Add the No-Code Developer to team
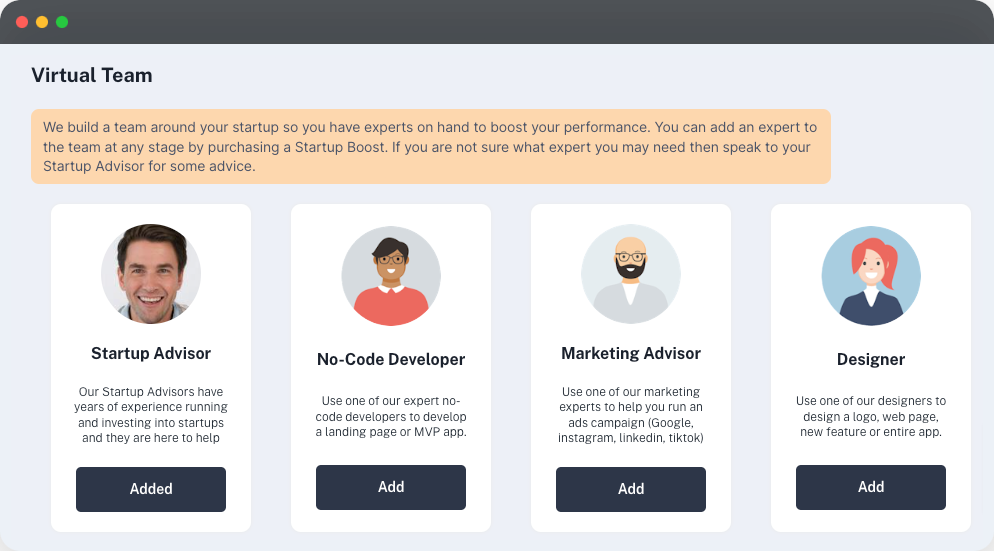Image resolution: width=994 pixels, height=551 pixels. tap(391, 487)
